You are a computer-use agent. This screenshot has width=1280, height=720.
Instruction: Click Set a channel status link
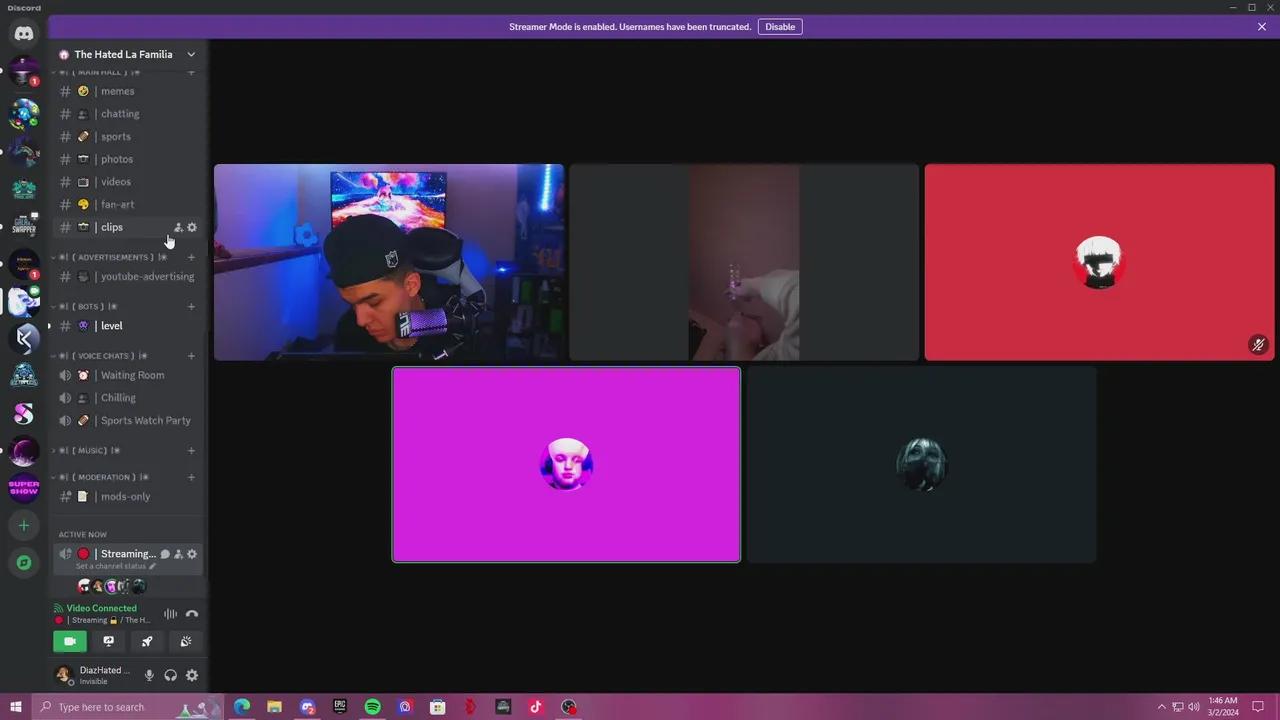[116, 566]
